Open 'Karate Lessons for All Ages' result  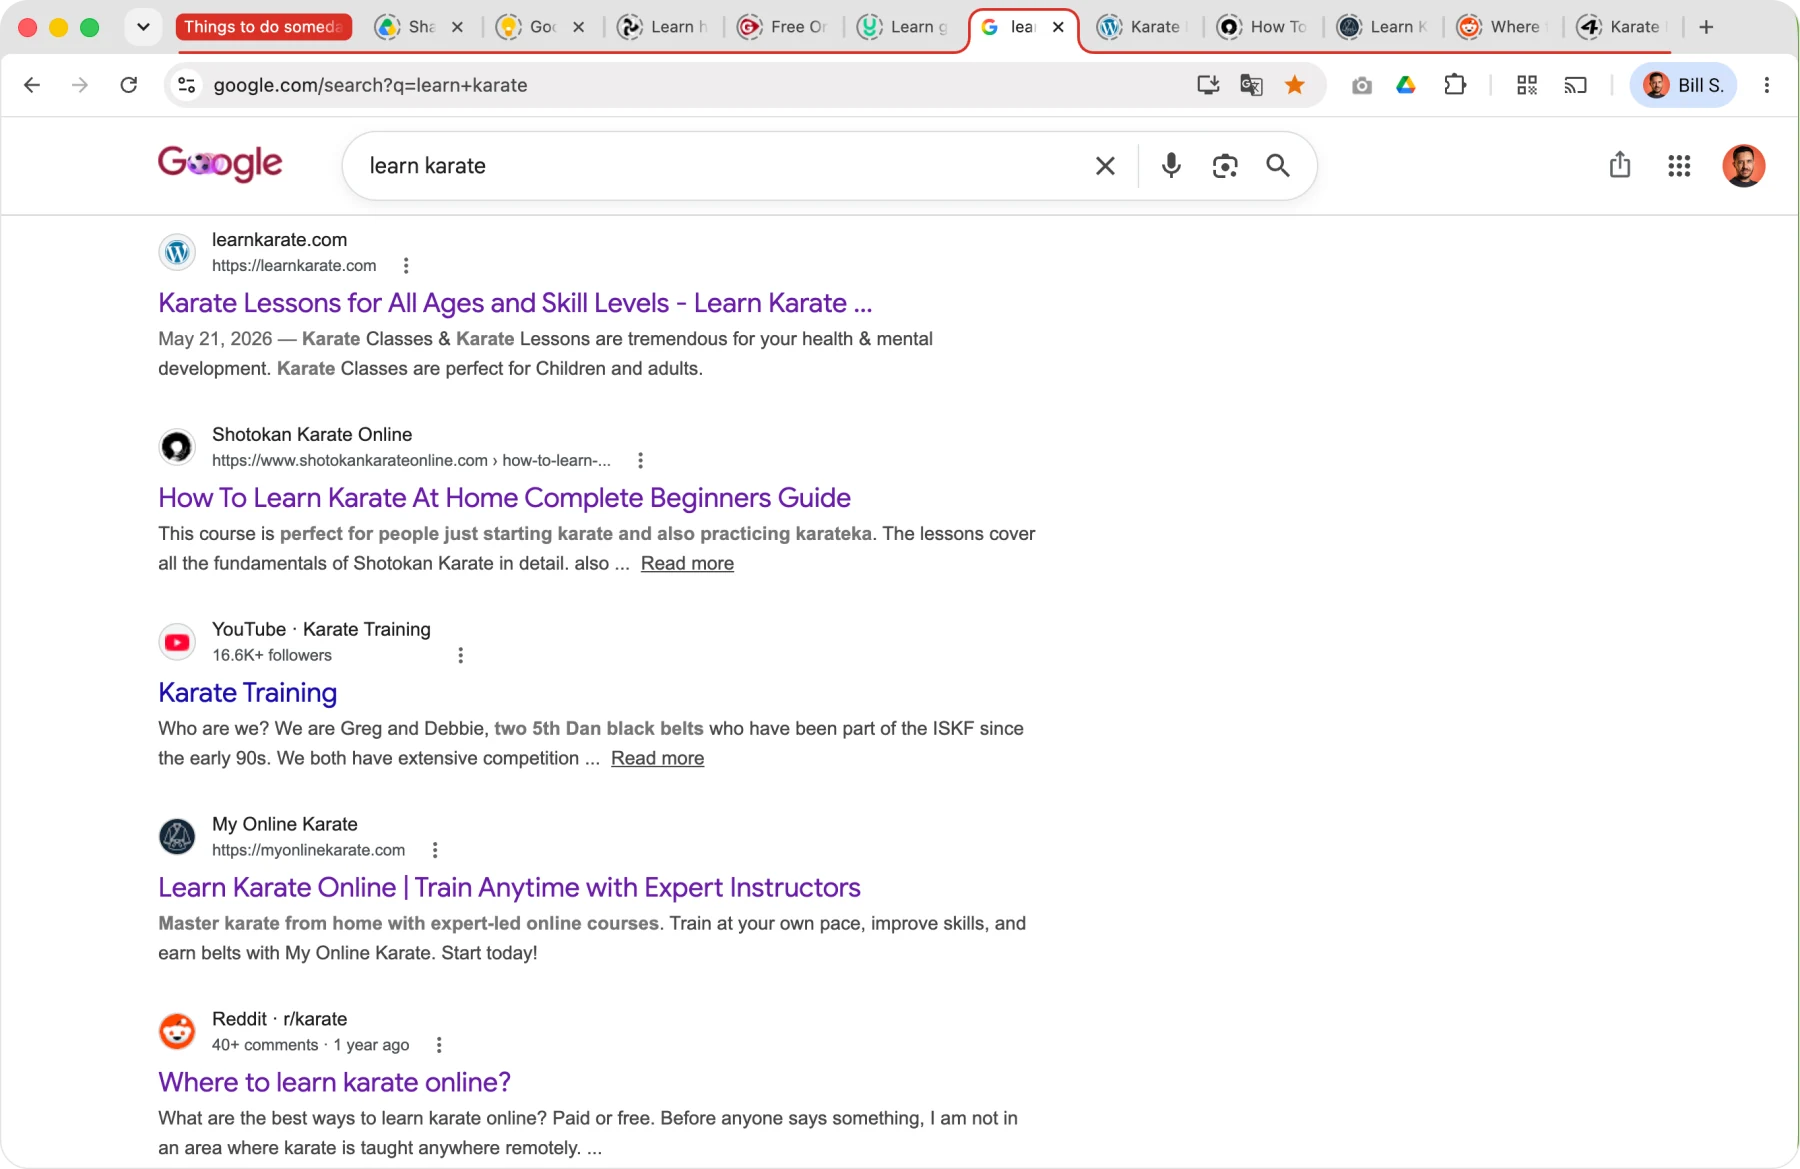[515, 303]
